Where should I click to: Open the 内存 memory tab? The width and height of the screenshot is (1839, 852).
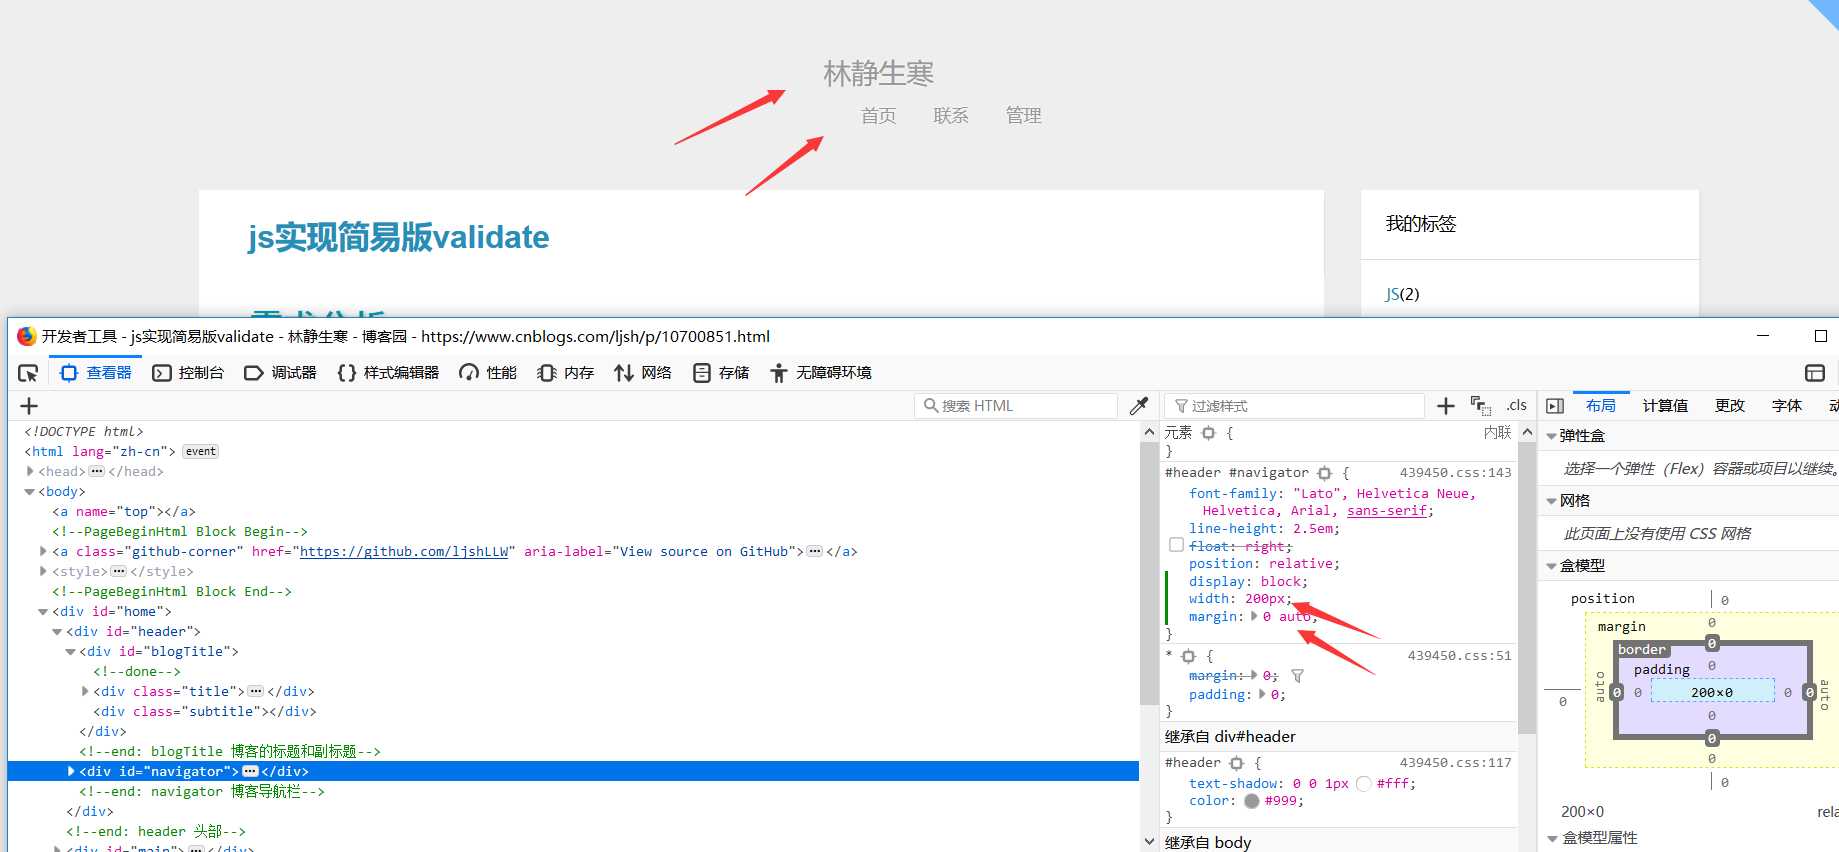[x=565, y=373]
